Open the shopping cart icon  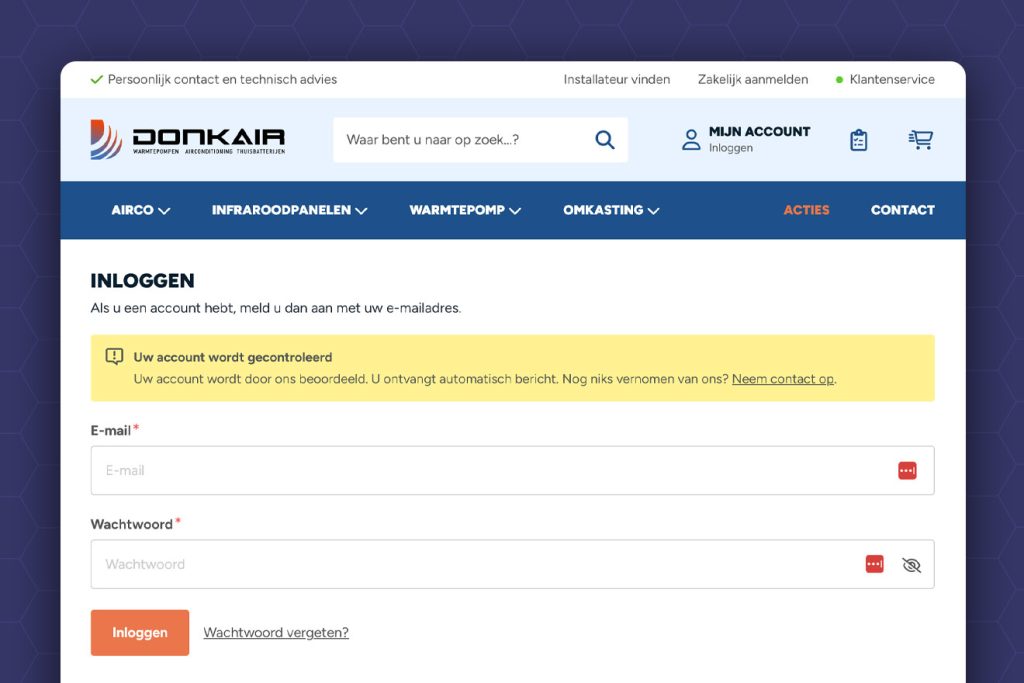[x=920, y=140]
